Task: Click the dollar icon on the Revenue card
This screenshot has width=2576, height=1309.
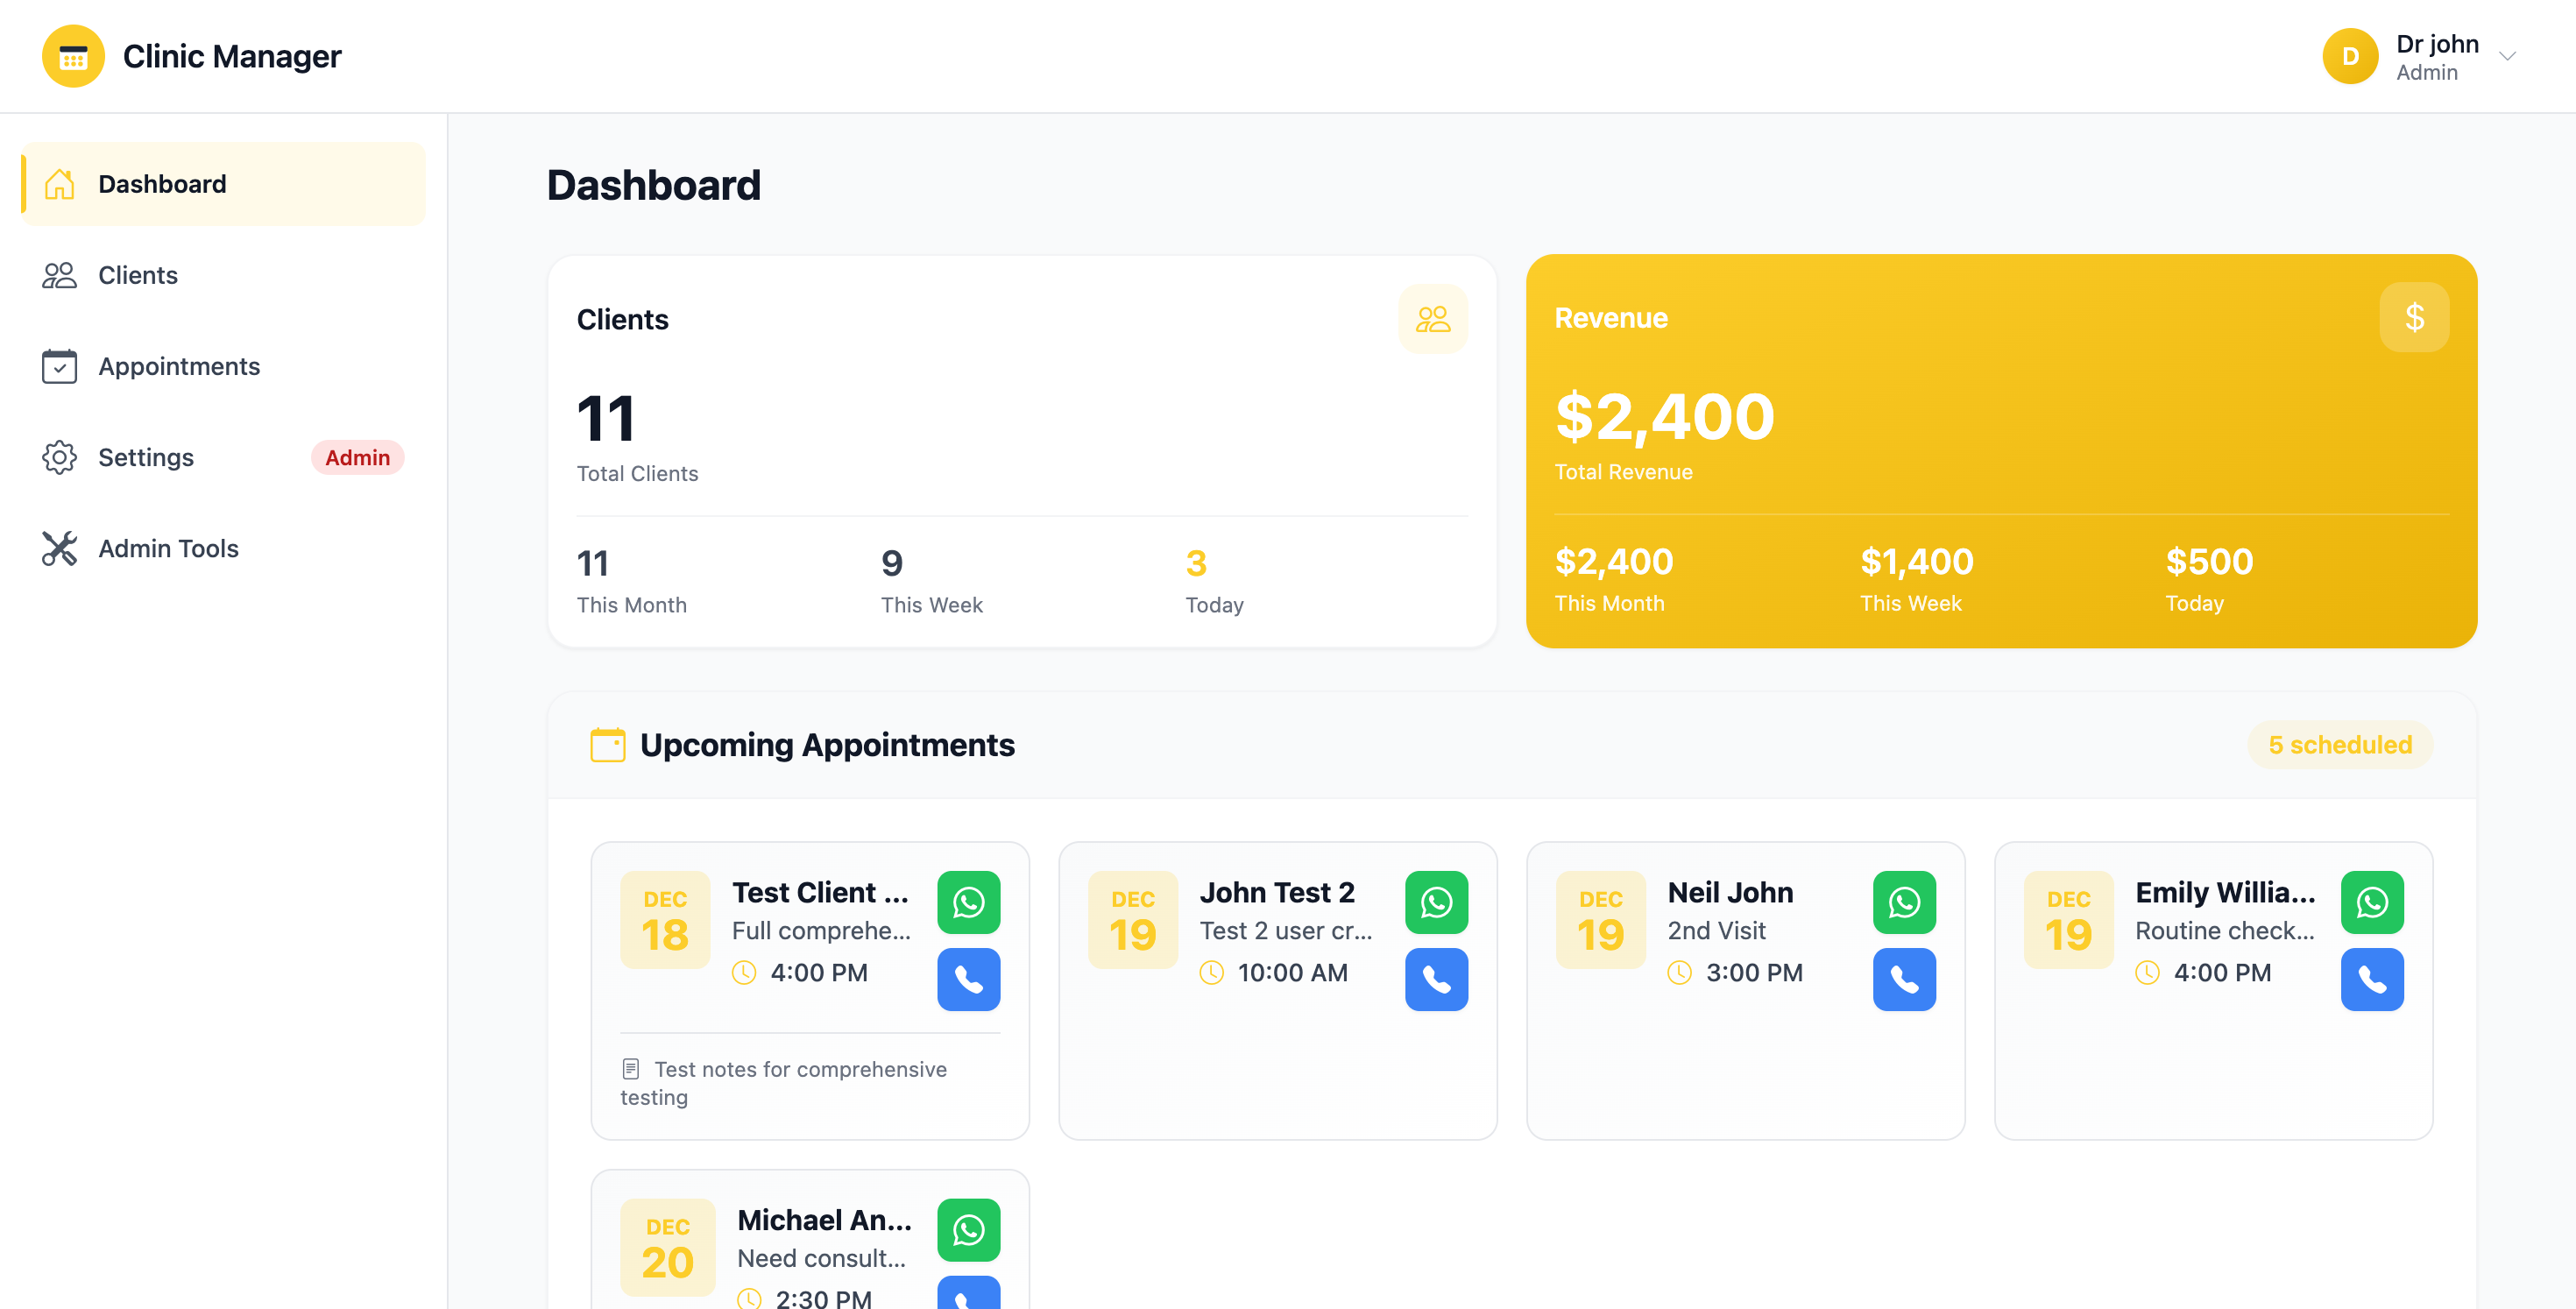Action: (x=2415, y=317)
